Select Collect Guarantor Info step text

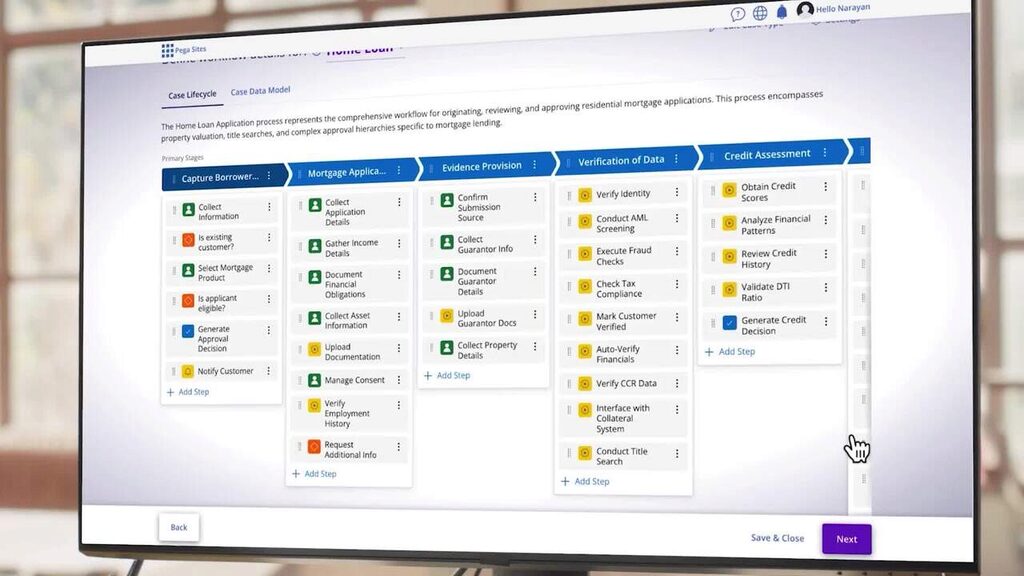click(x=485, y=244)
